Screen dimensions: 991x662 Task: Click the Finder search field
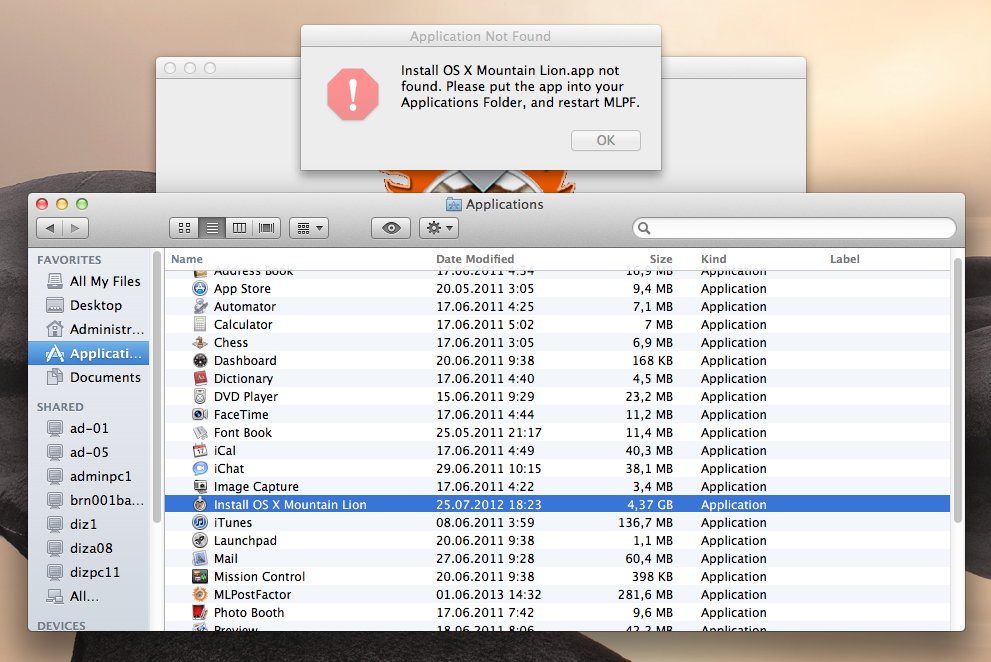click(x=794, y=228)
